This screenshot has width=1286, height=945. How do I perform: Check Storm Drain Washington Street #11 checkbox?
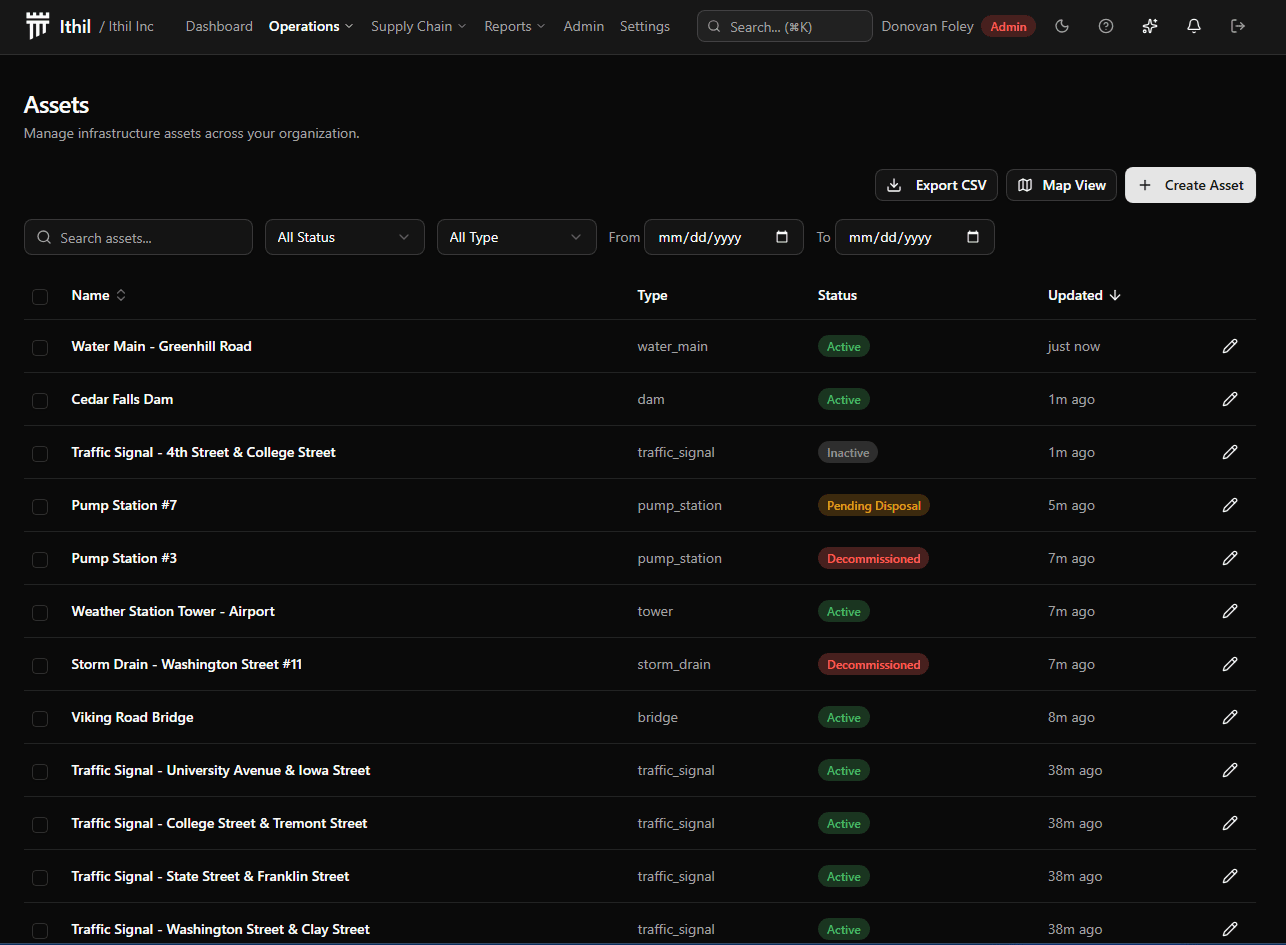coord(40,665)
